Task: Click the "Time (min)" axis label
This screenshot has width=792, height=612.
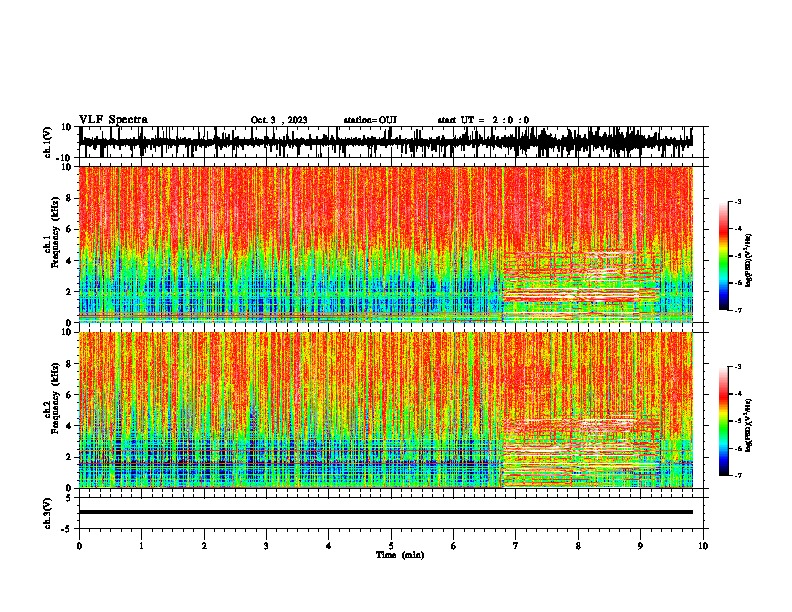Action: [x=400, y=555]
